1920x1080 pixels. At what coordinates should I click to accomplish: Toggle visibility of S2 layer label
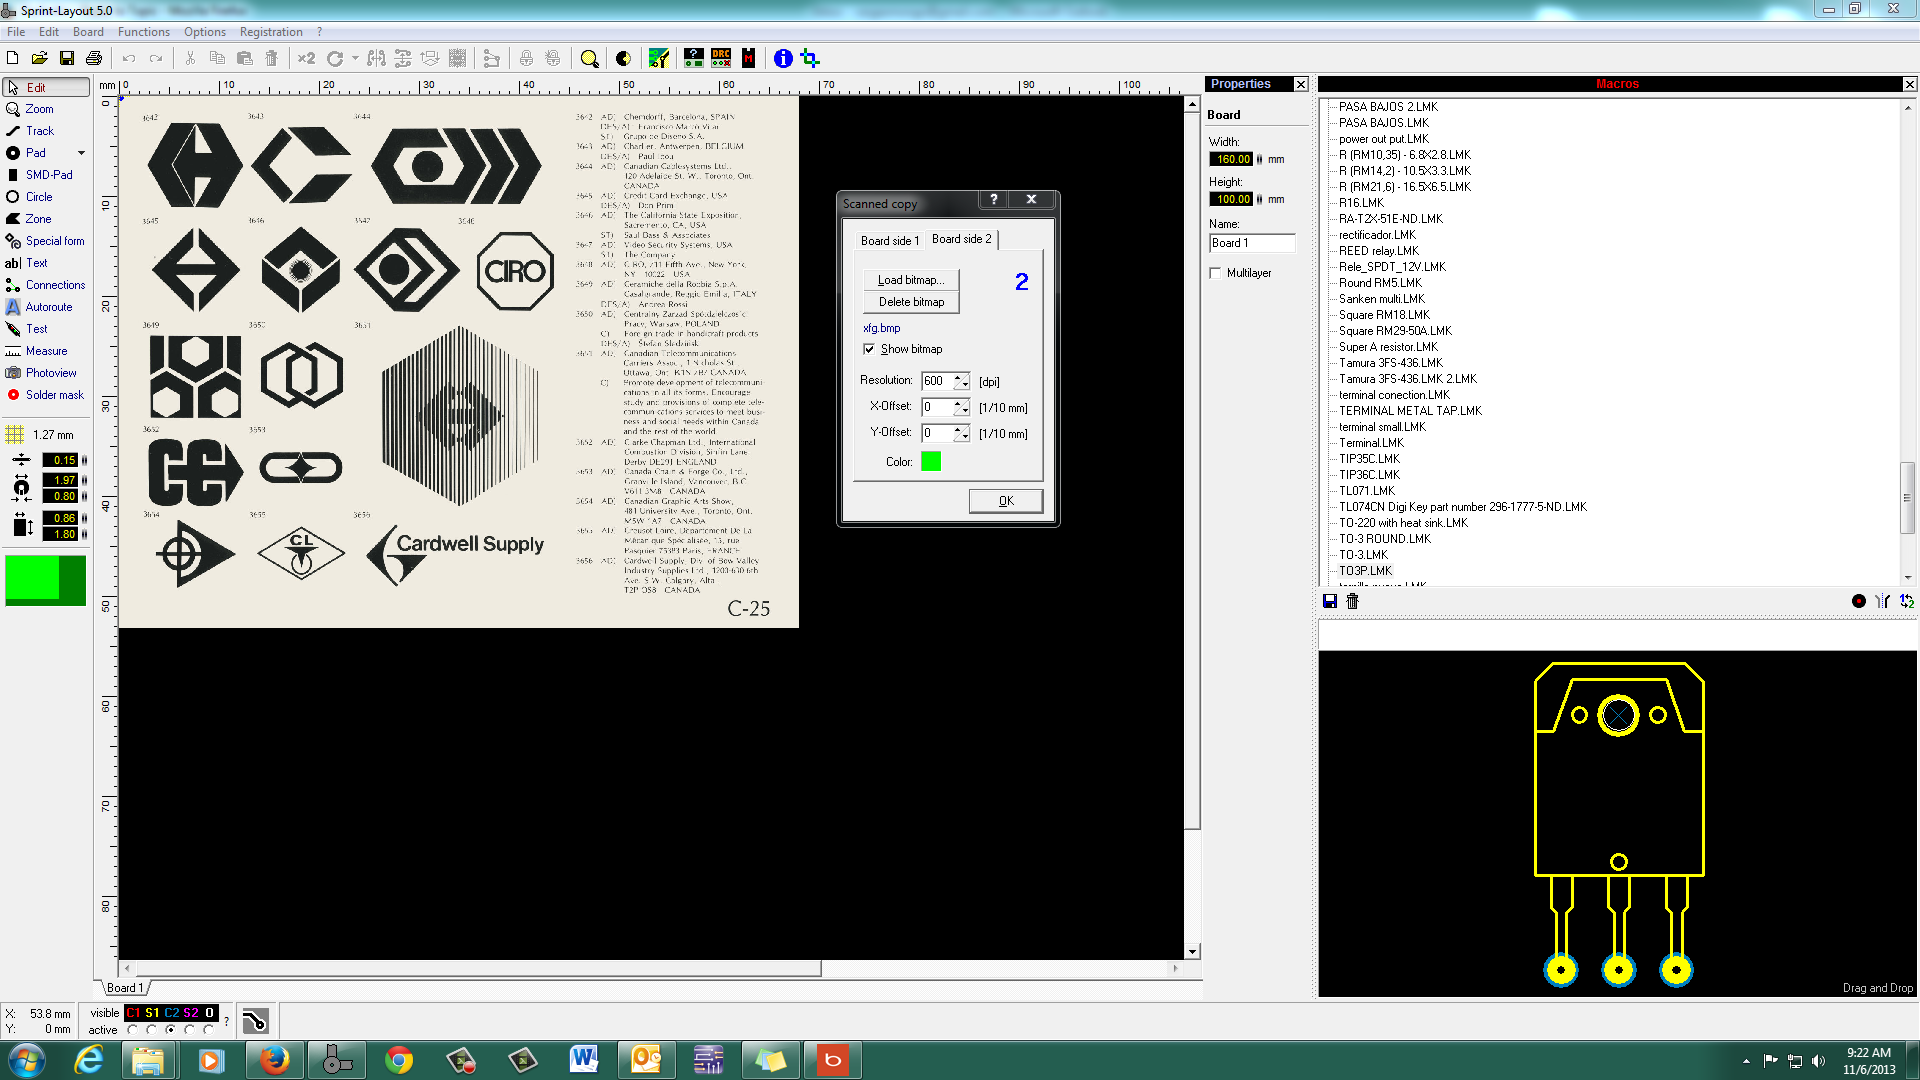(x=190, y=1013)
